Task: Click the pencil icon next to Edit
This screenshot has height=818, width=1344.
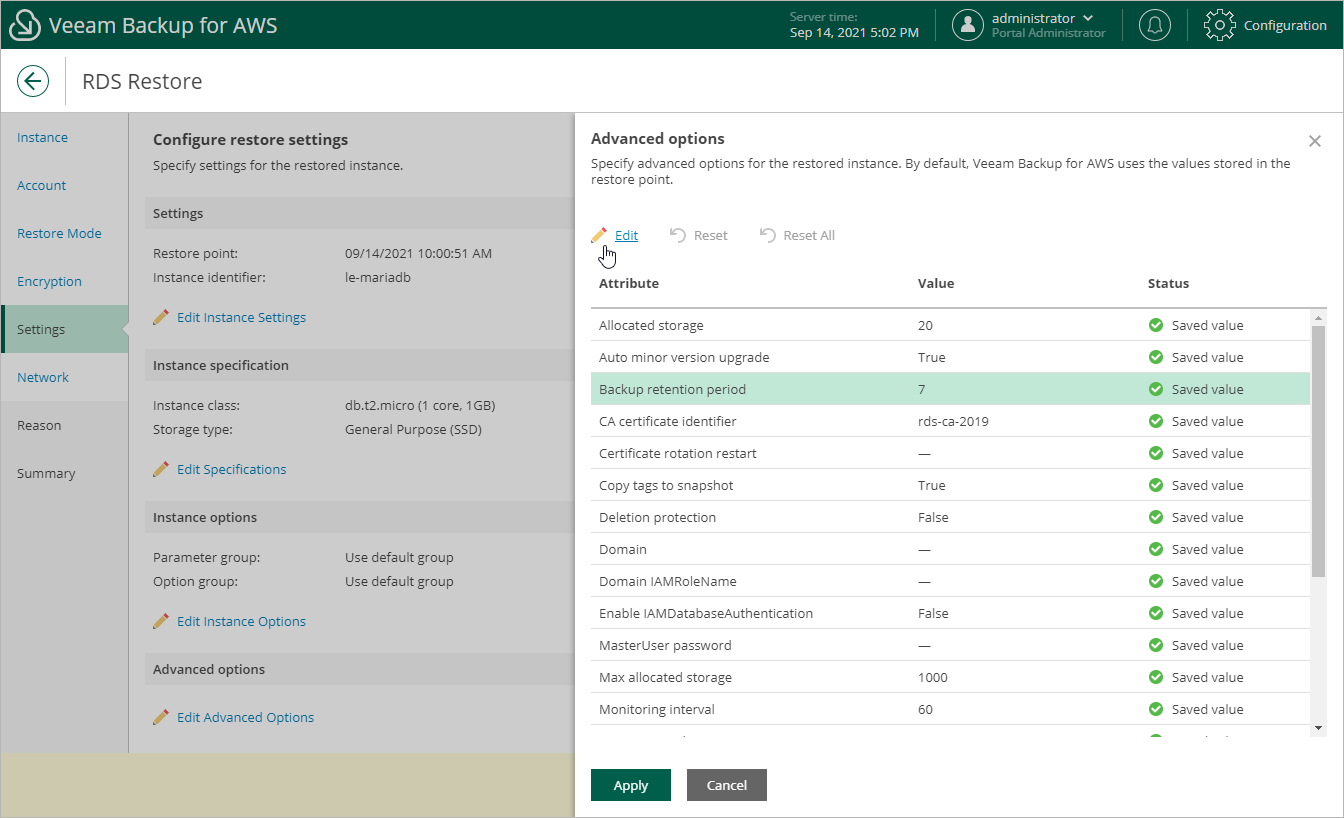Action: [599, 235]
